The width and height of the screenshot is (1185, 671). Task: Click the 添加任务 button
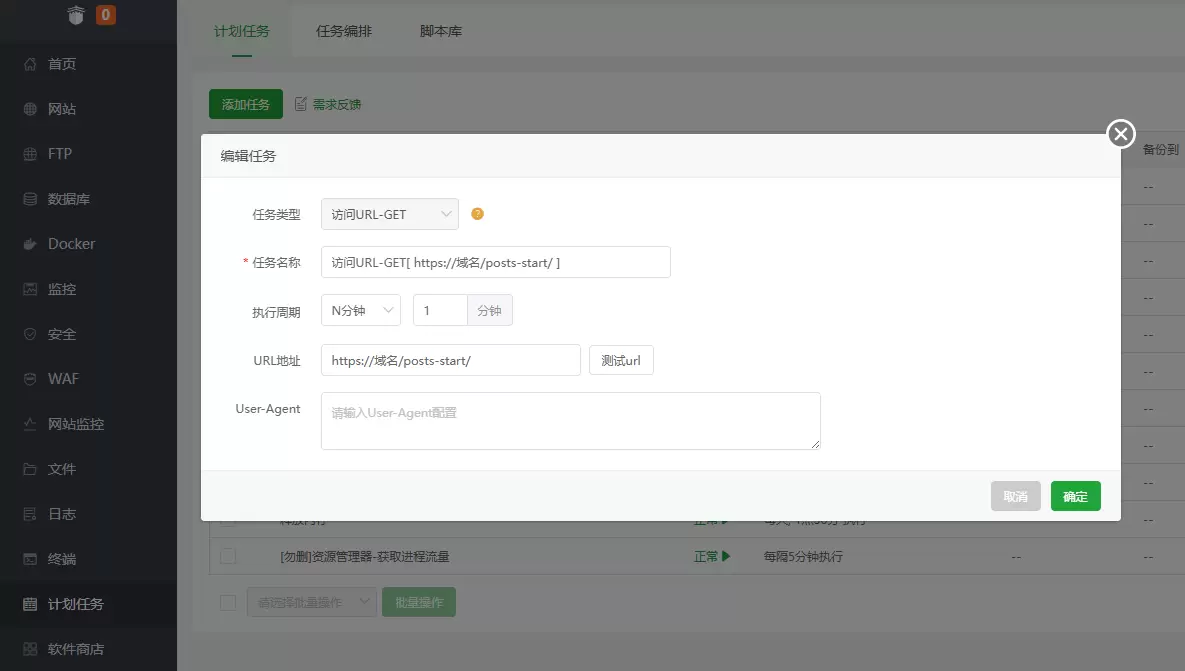(246, 104)
